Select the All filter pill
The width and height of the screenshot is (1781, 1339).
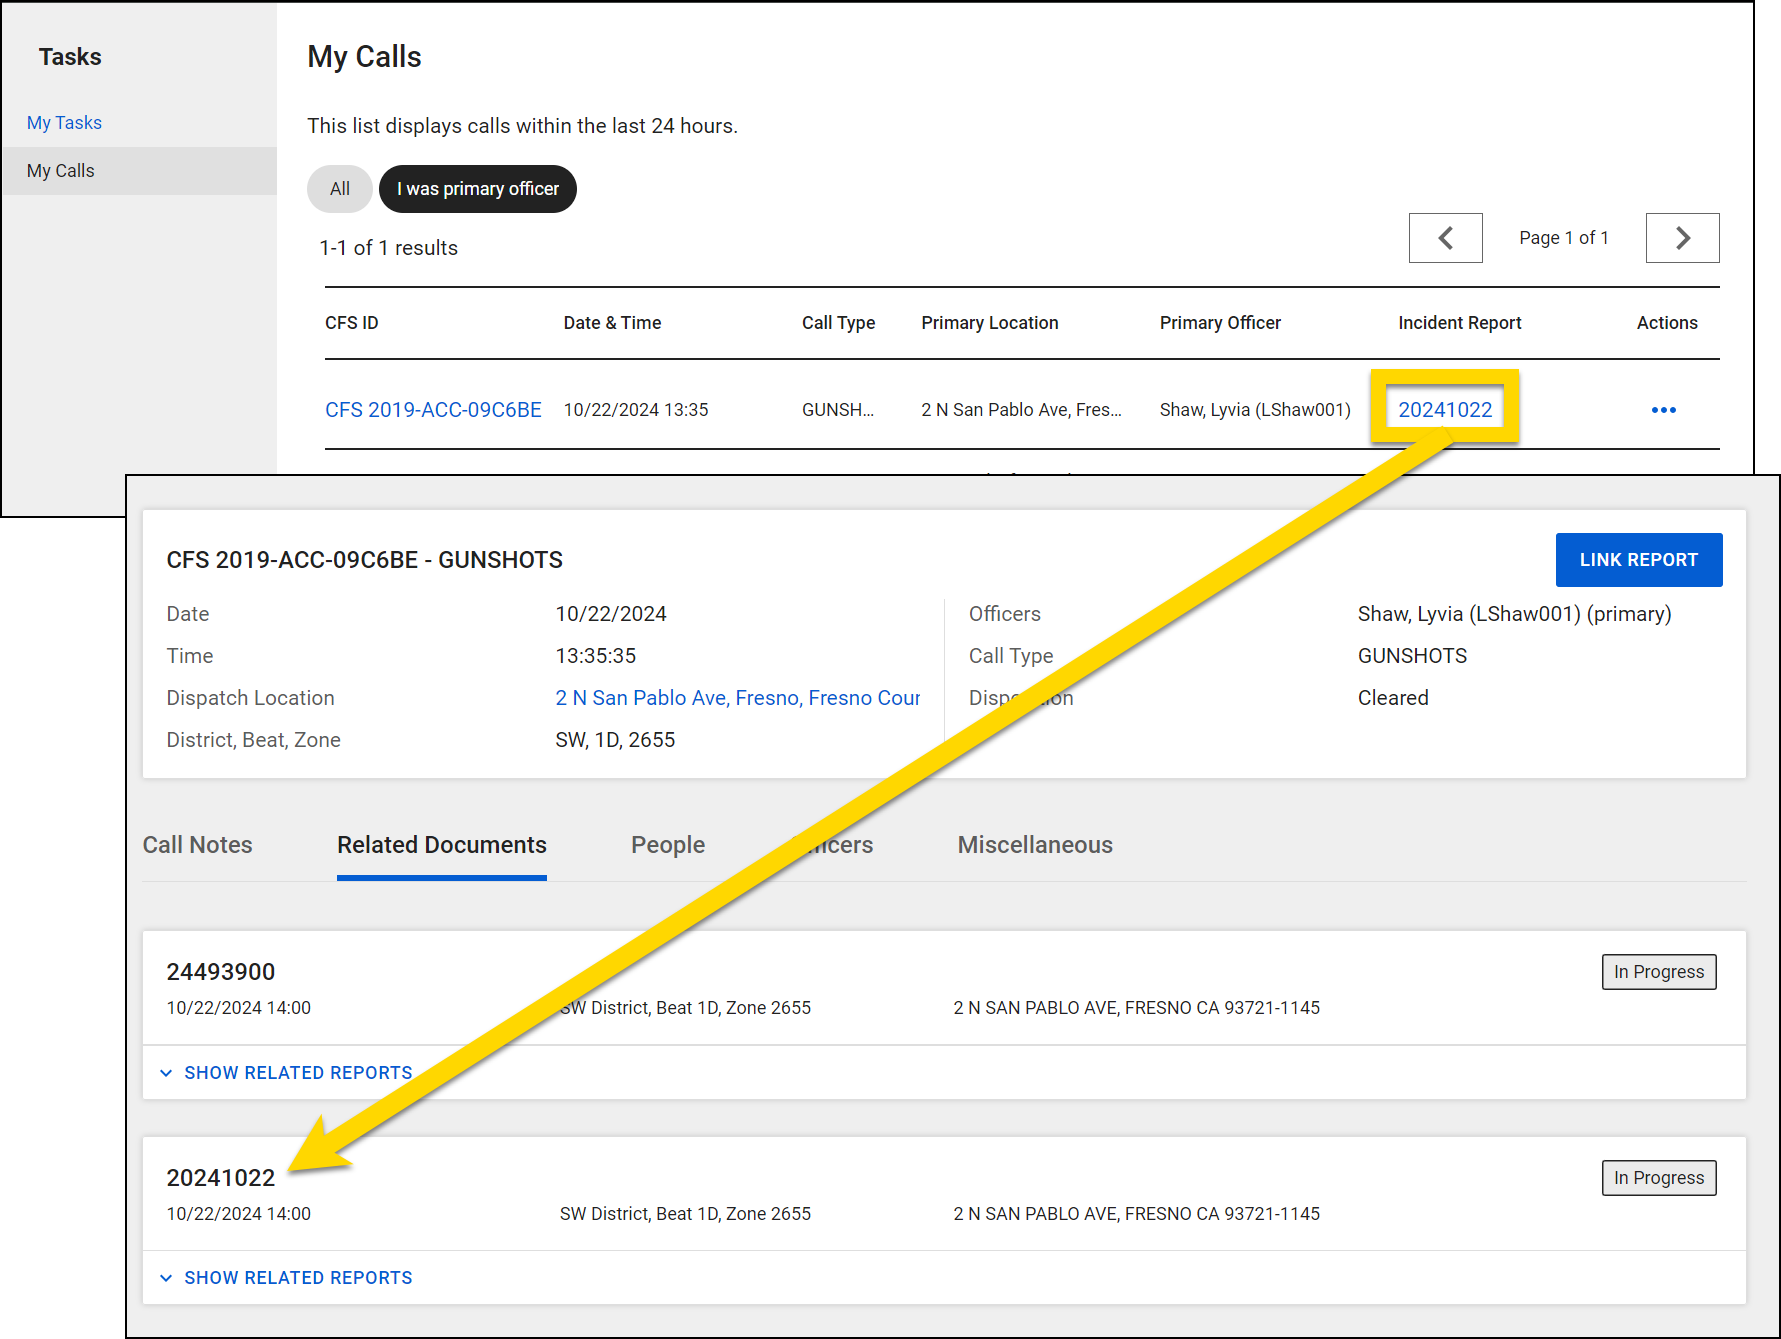pyautogui.click(x=339, y=189)
